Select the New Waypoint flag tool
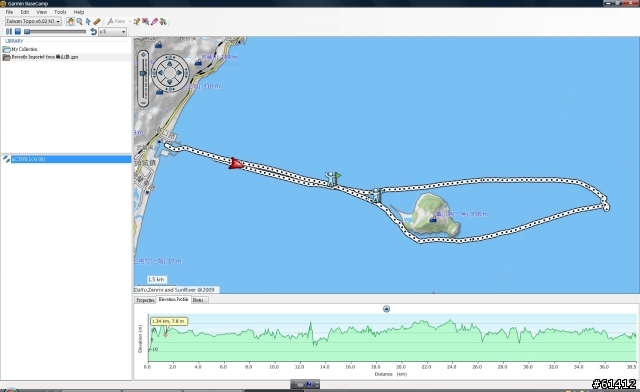The height and width of the screenshot is (392, 640). [136, 21]
